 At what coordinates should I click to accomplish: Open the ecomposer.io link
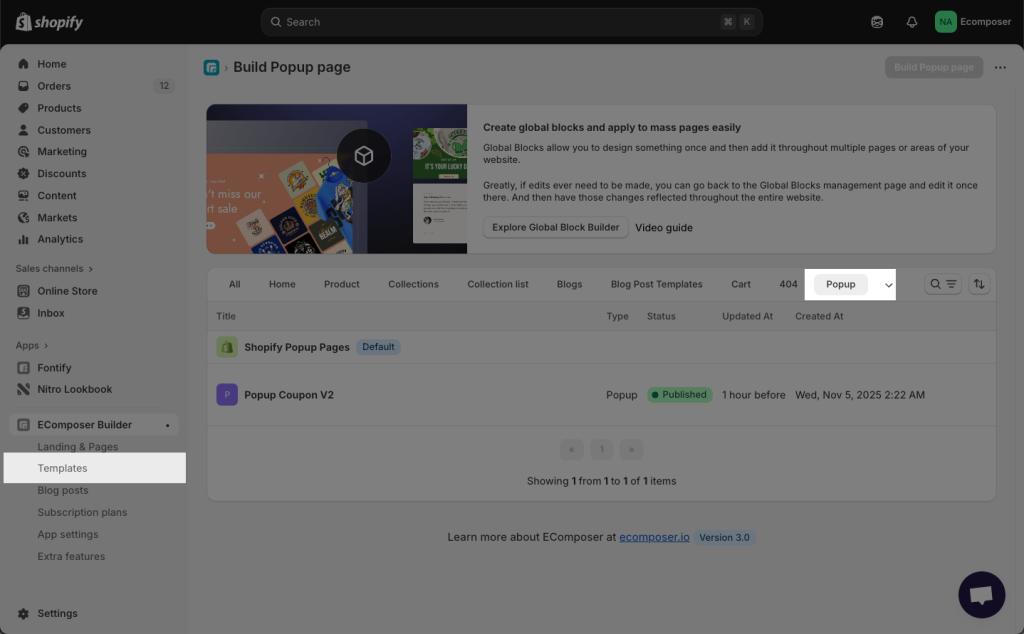654,537
